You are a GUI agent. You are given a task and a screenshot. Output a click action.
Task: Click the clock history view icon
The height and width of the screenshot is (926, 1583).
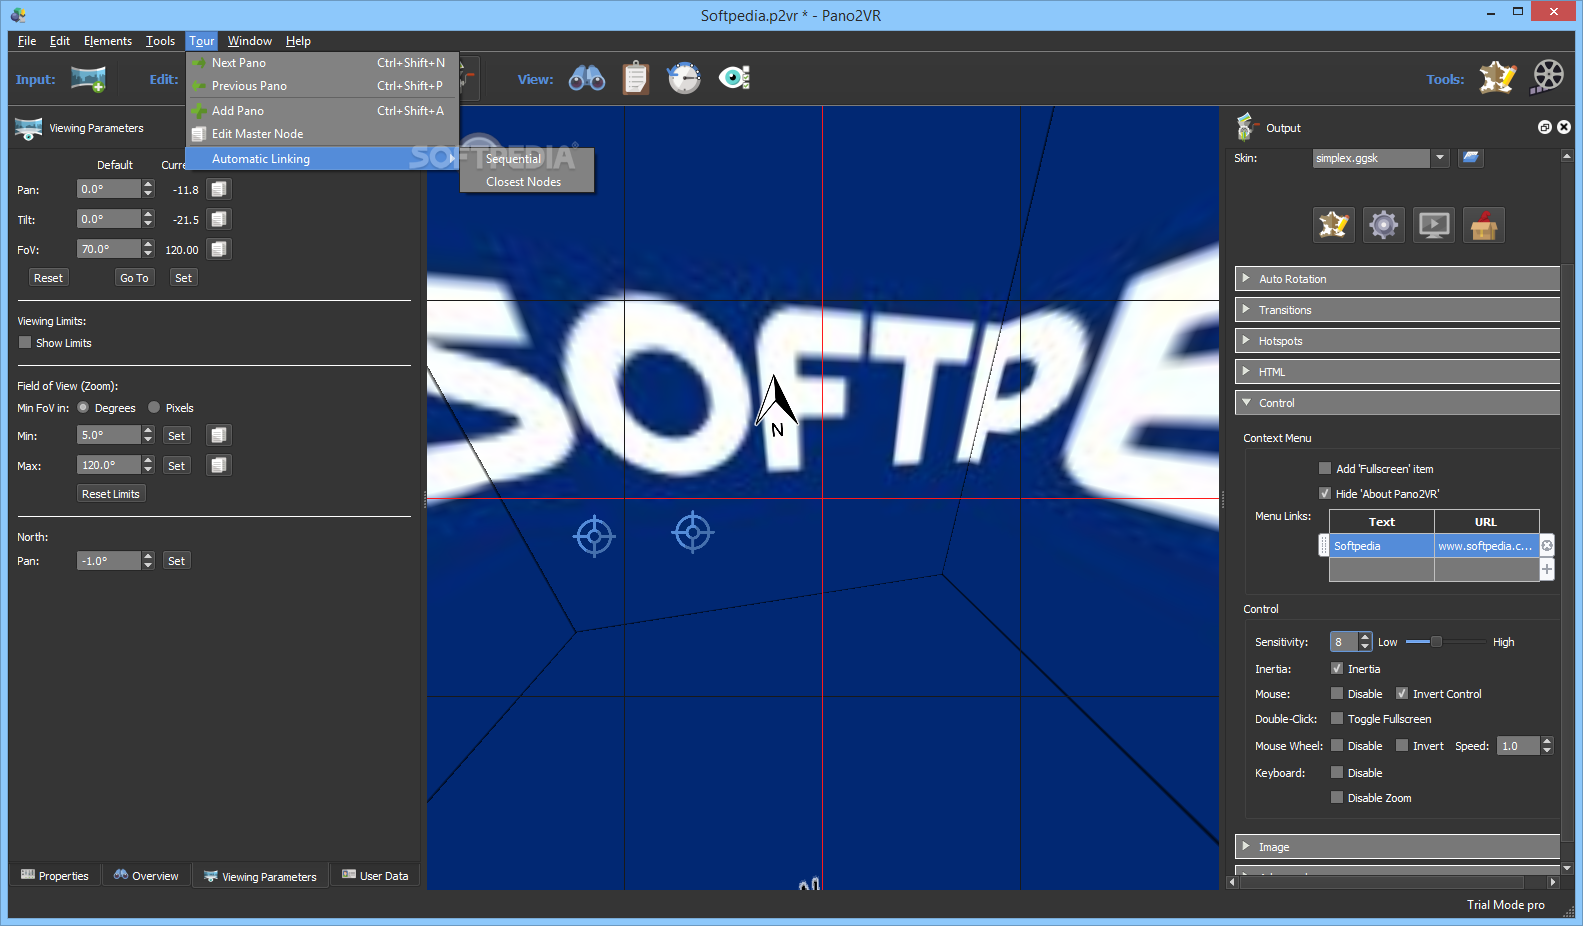pos(684,78)
